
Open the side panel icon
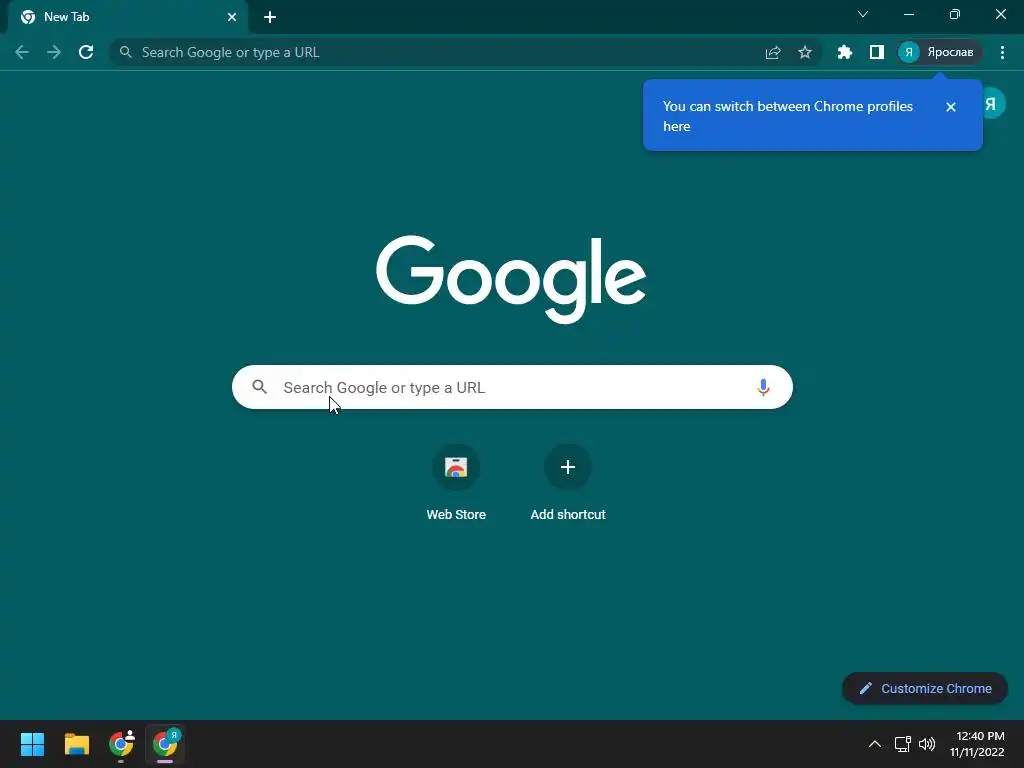876,52
